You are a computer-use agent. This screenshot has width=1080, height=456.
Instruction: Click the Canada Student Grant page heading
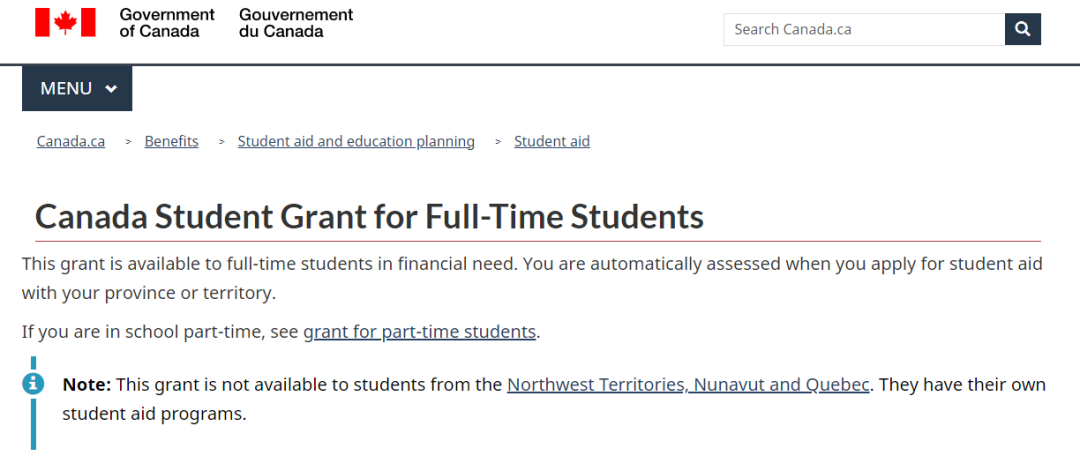pos(369,216)
